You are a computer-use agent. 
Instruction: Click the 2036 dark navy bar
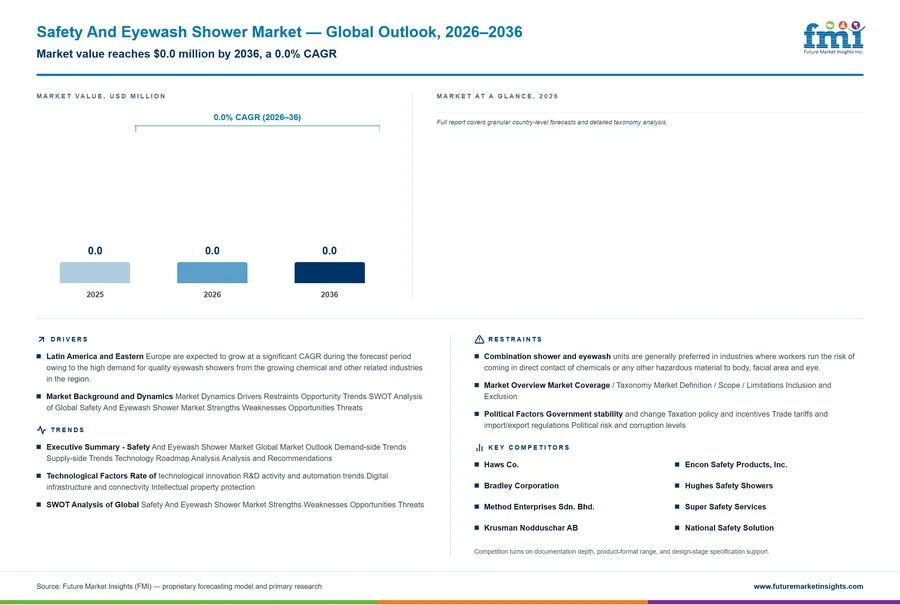(x=329, y=273)
